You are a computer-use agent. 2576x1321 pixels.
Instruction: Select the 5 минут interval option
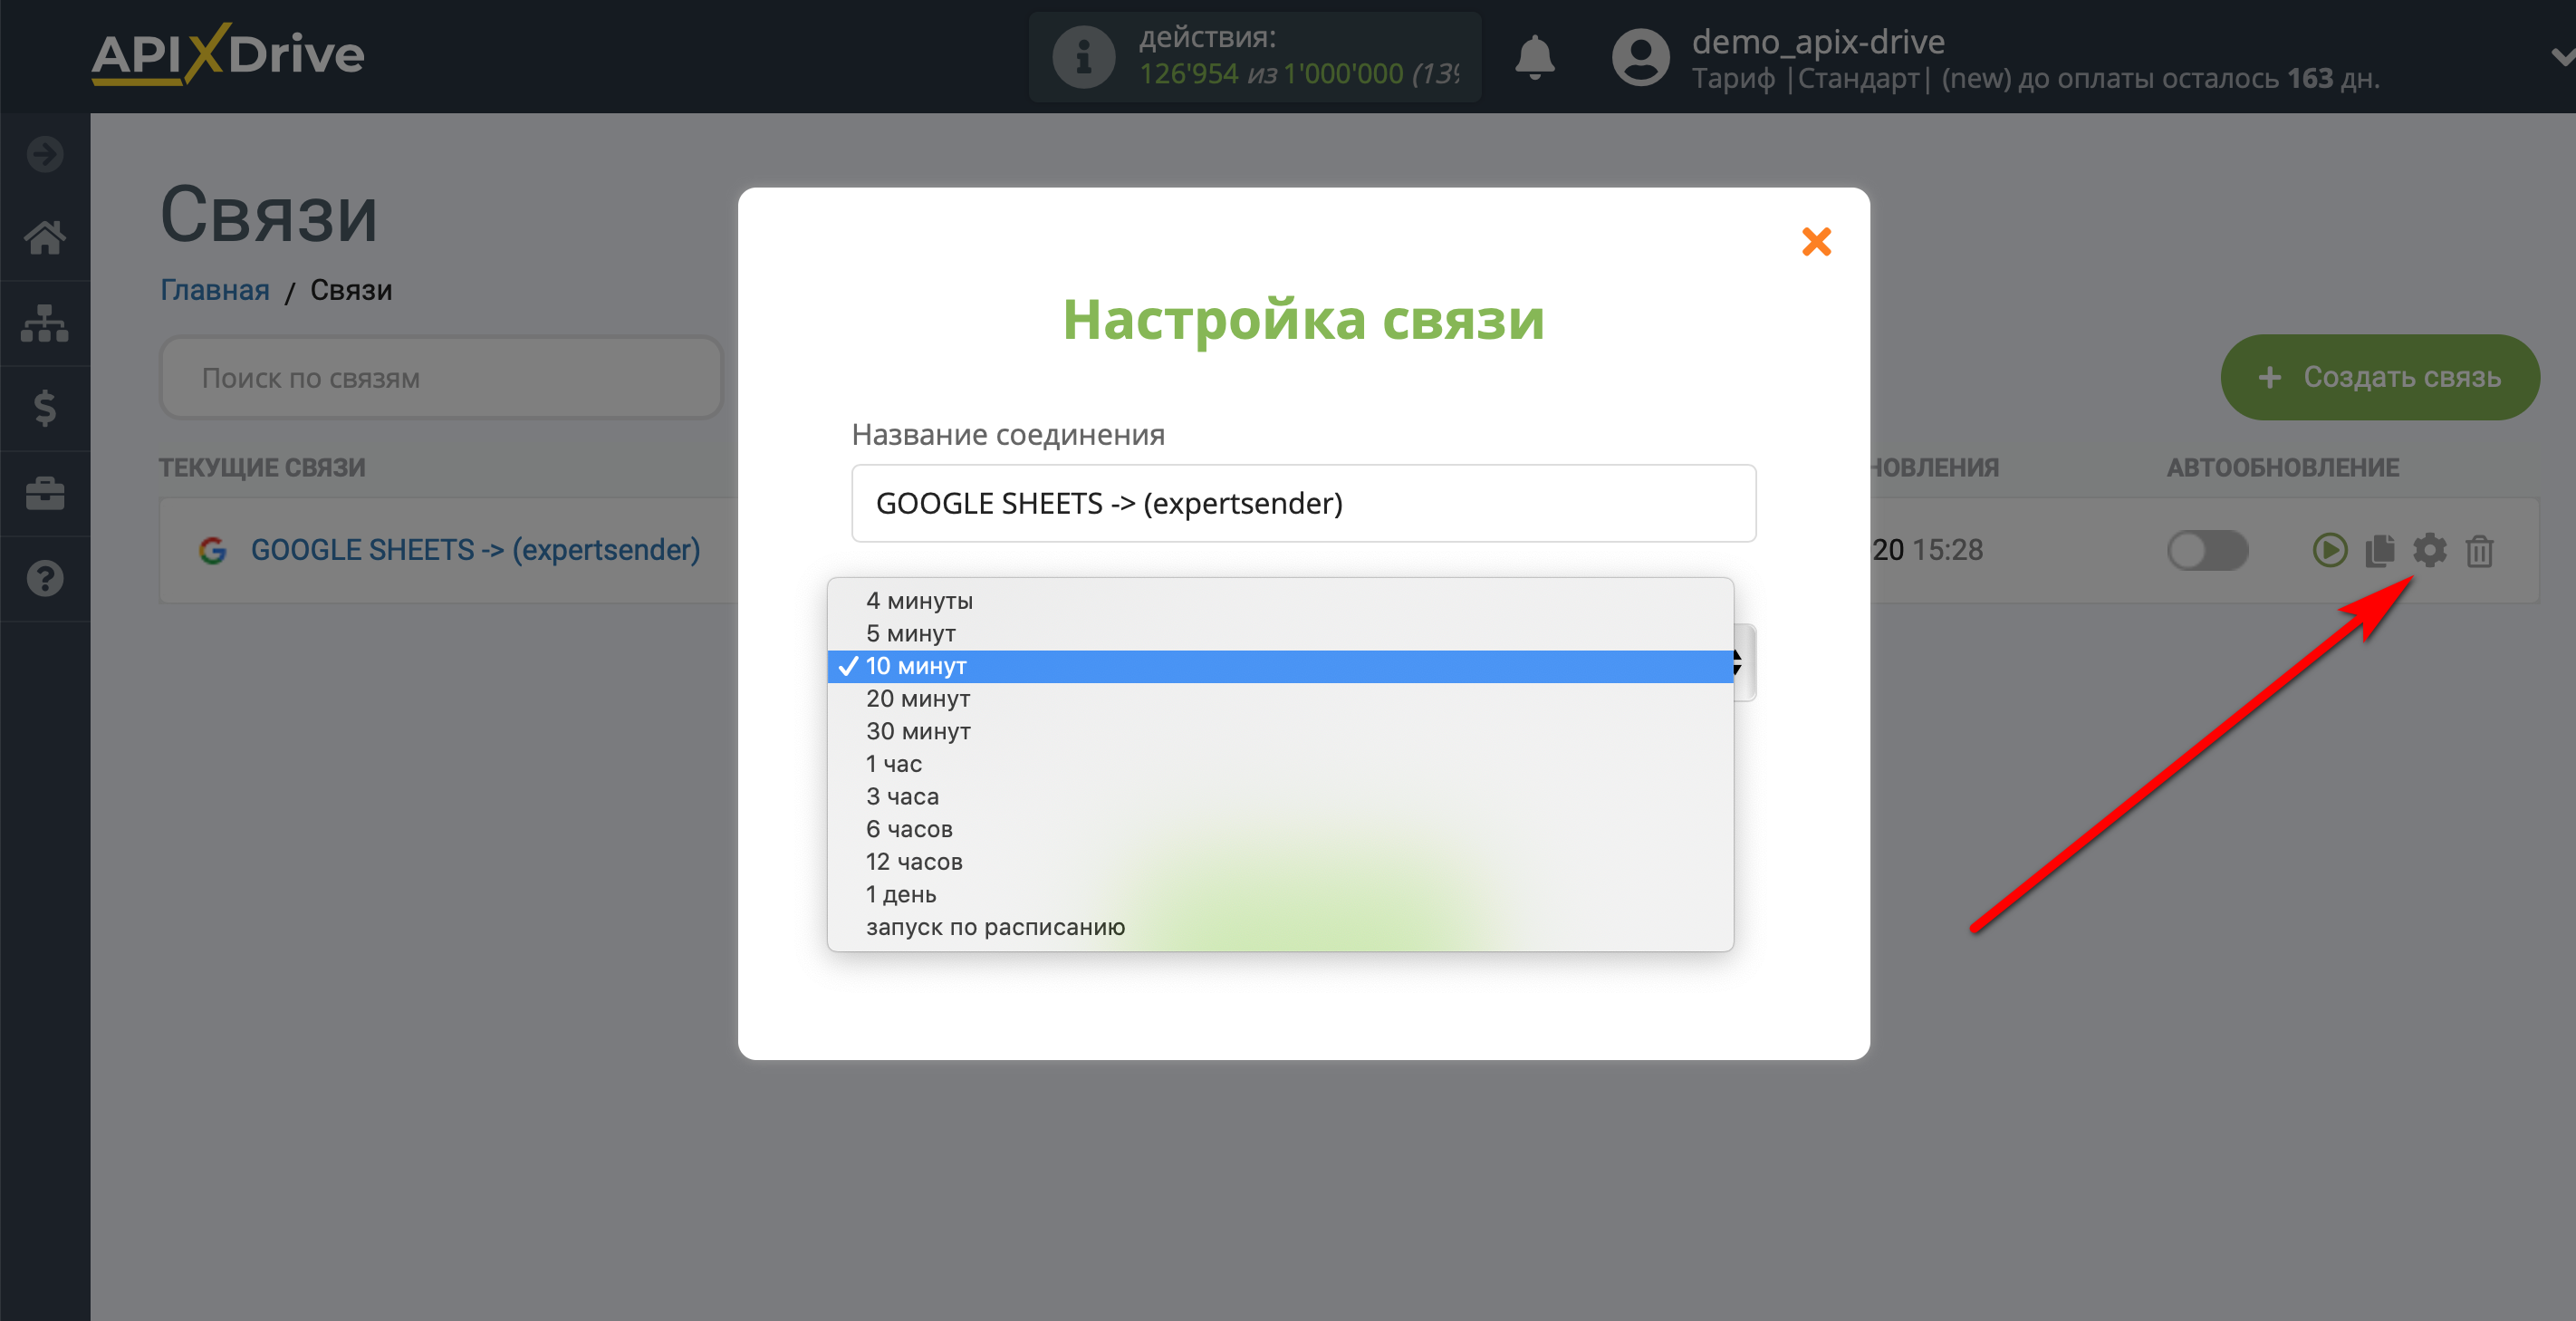click(1280, 633)
